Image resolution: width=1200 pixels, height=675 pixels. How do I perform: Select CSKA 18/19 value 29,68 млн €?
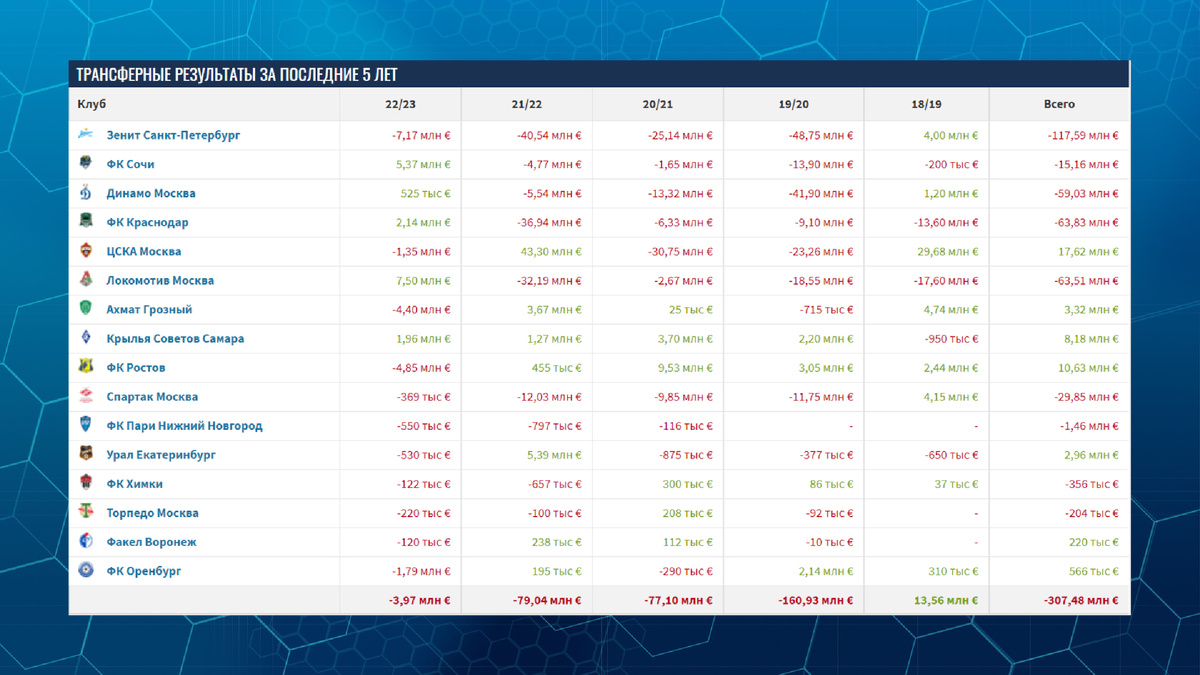click(x=946, y=251)
